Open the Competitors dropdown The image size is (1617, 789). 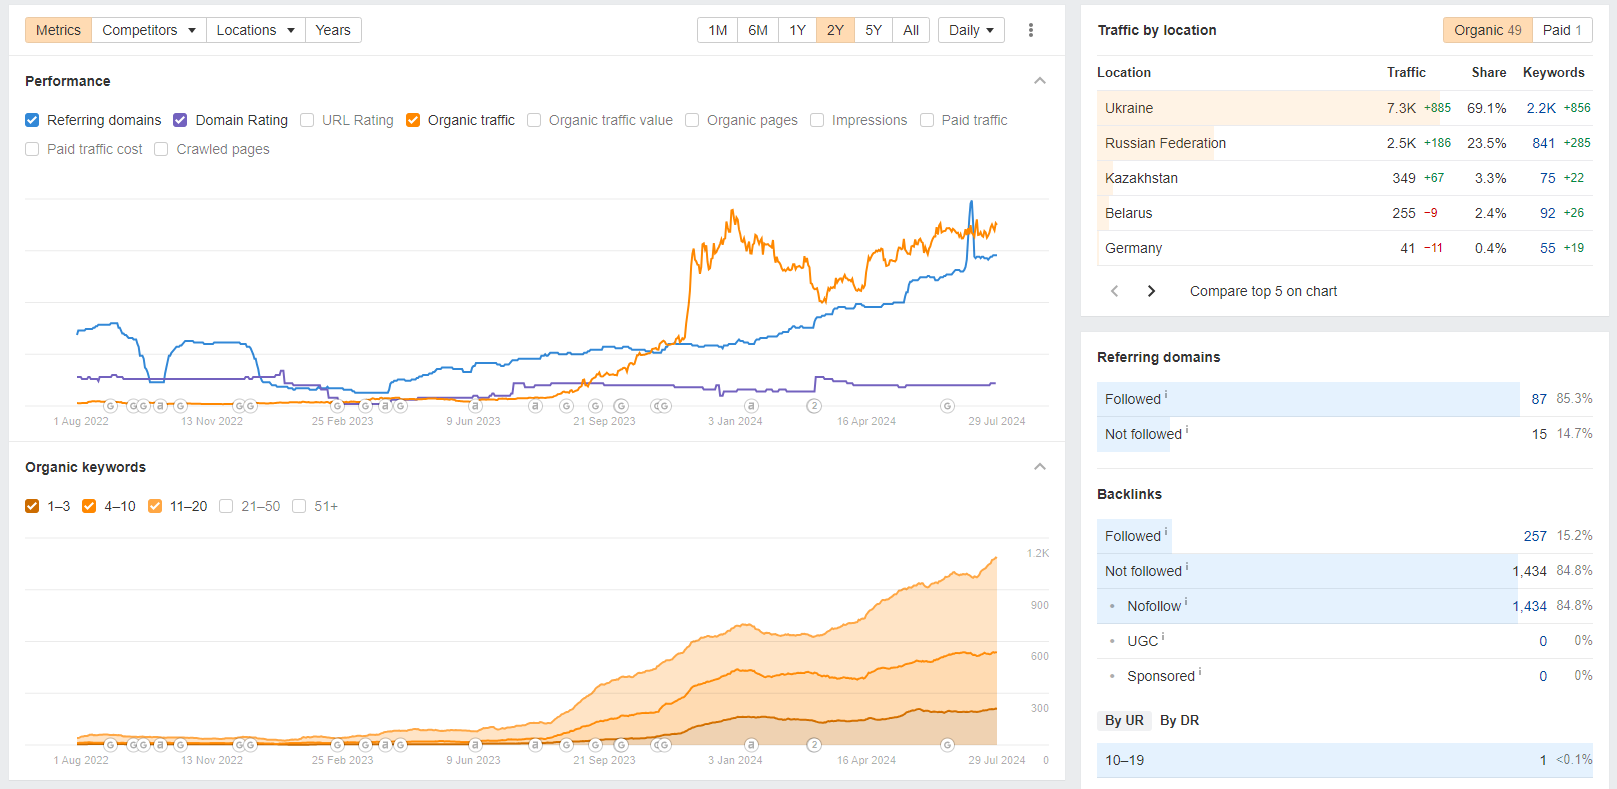point(148,30)
